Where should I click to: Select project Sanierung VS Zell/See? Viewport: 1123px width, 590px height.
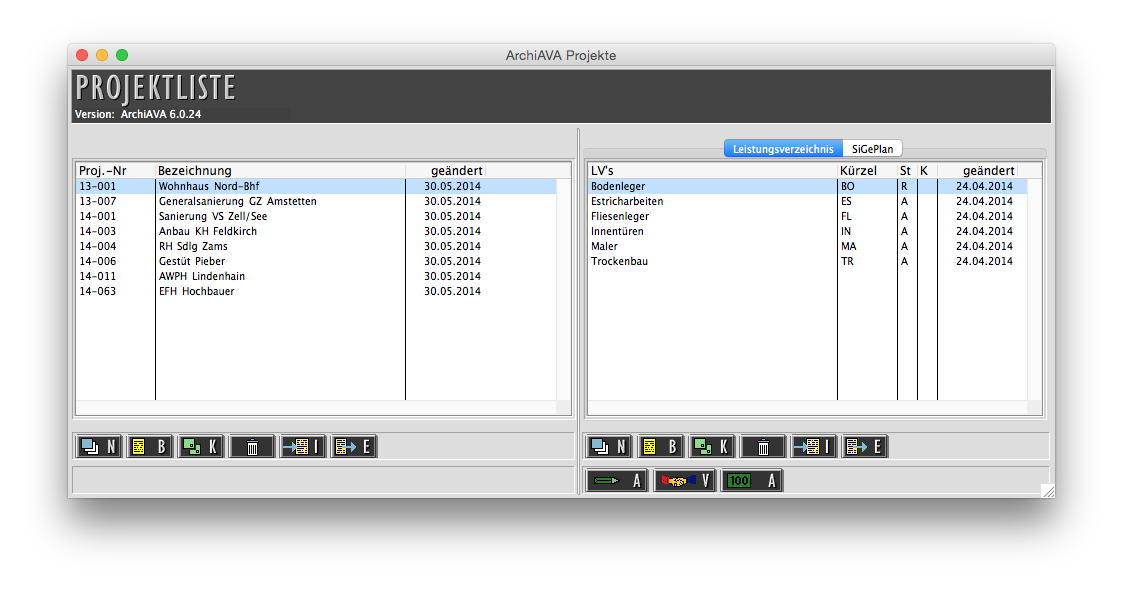[x=316, y=216]
